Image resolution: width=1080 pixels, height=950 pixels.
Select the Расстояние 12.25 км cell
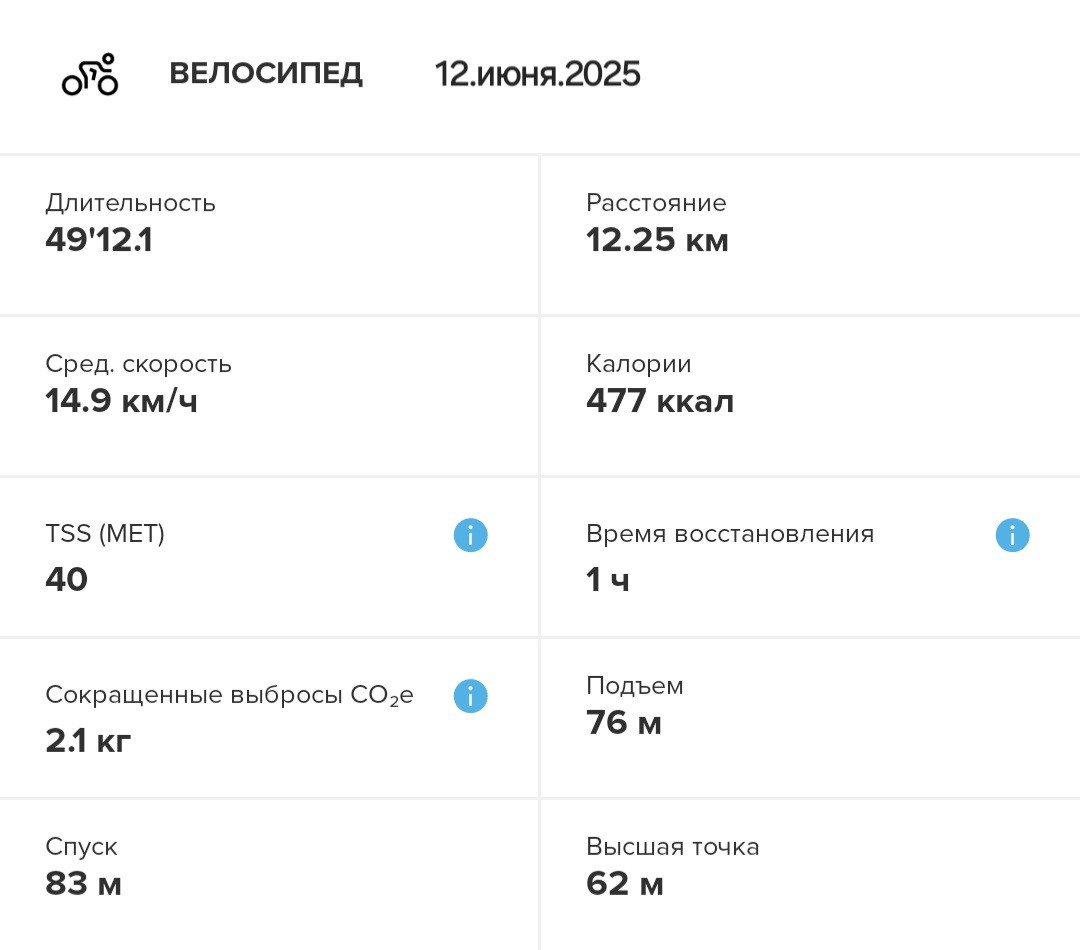point(811,236)
